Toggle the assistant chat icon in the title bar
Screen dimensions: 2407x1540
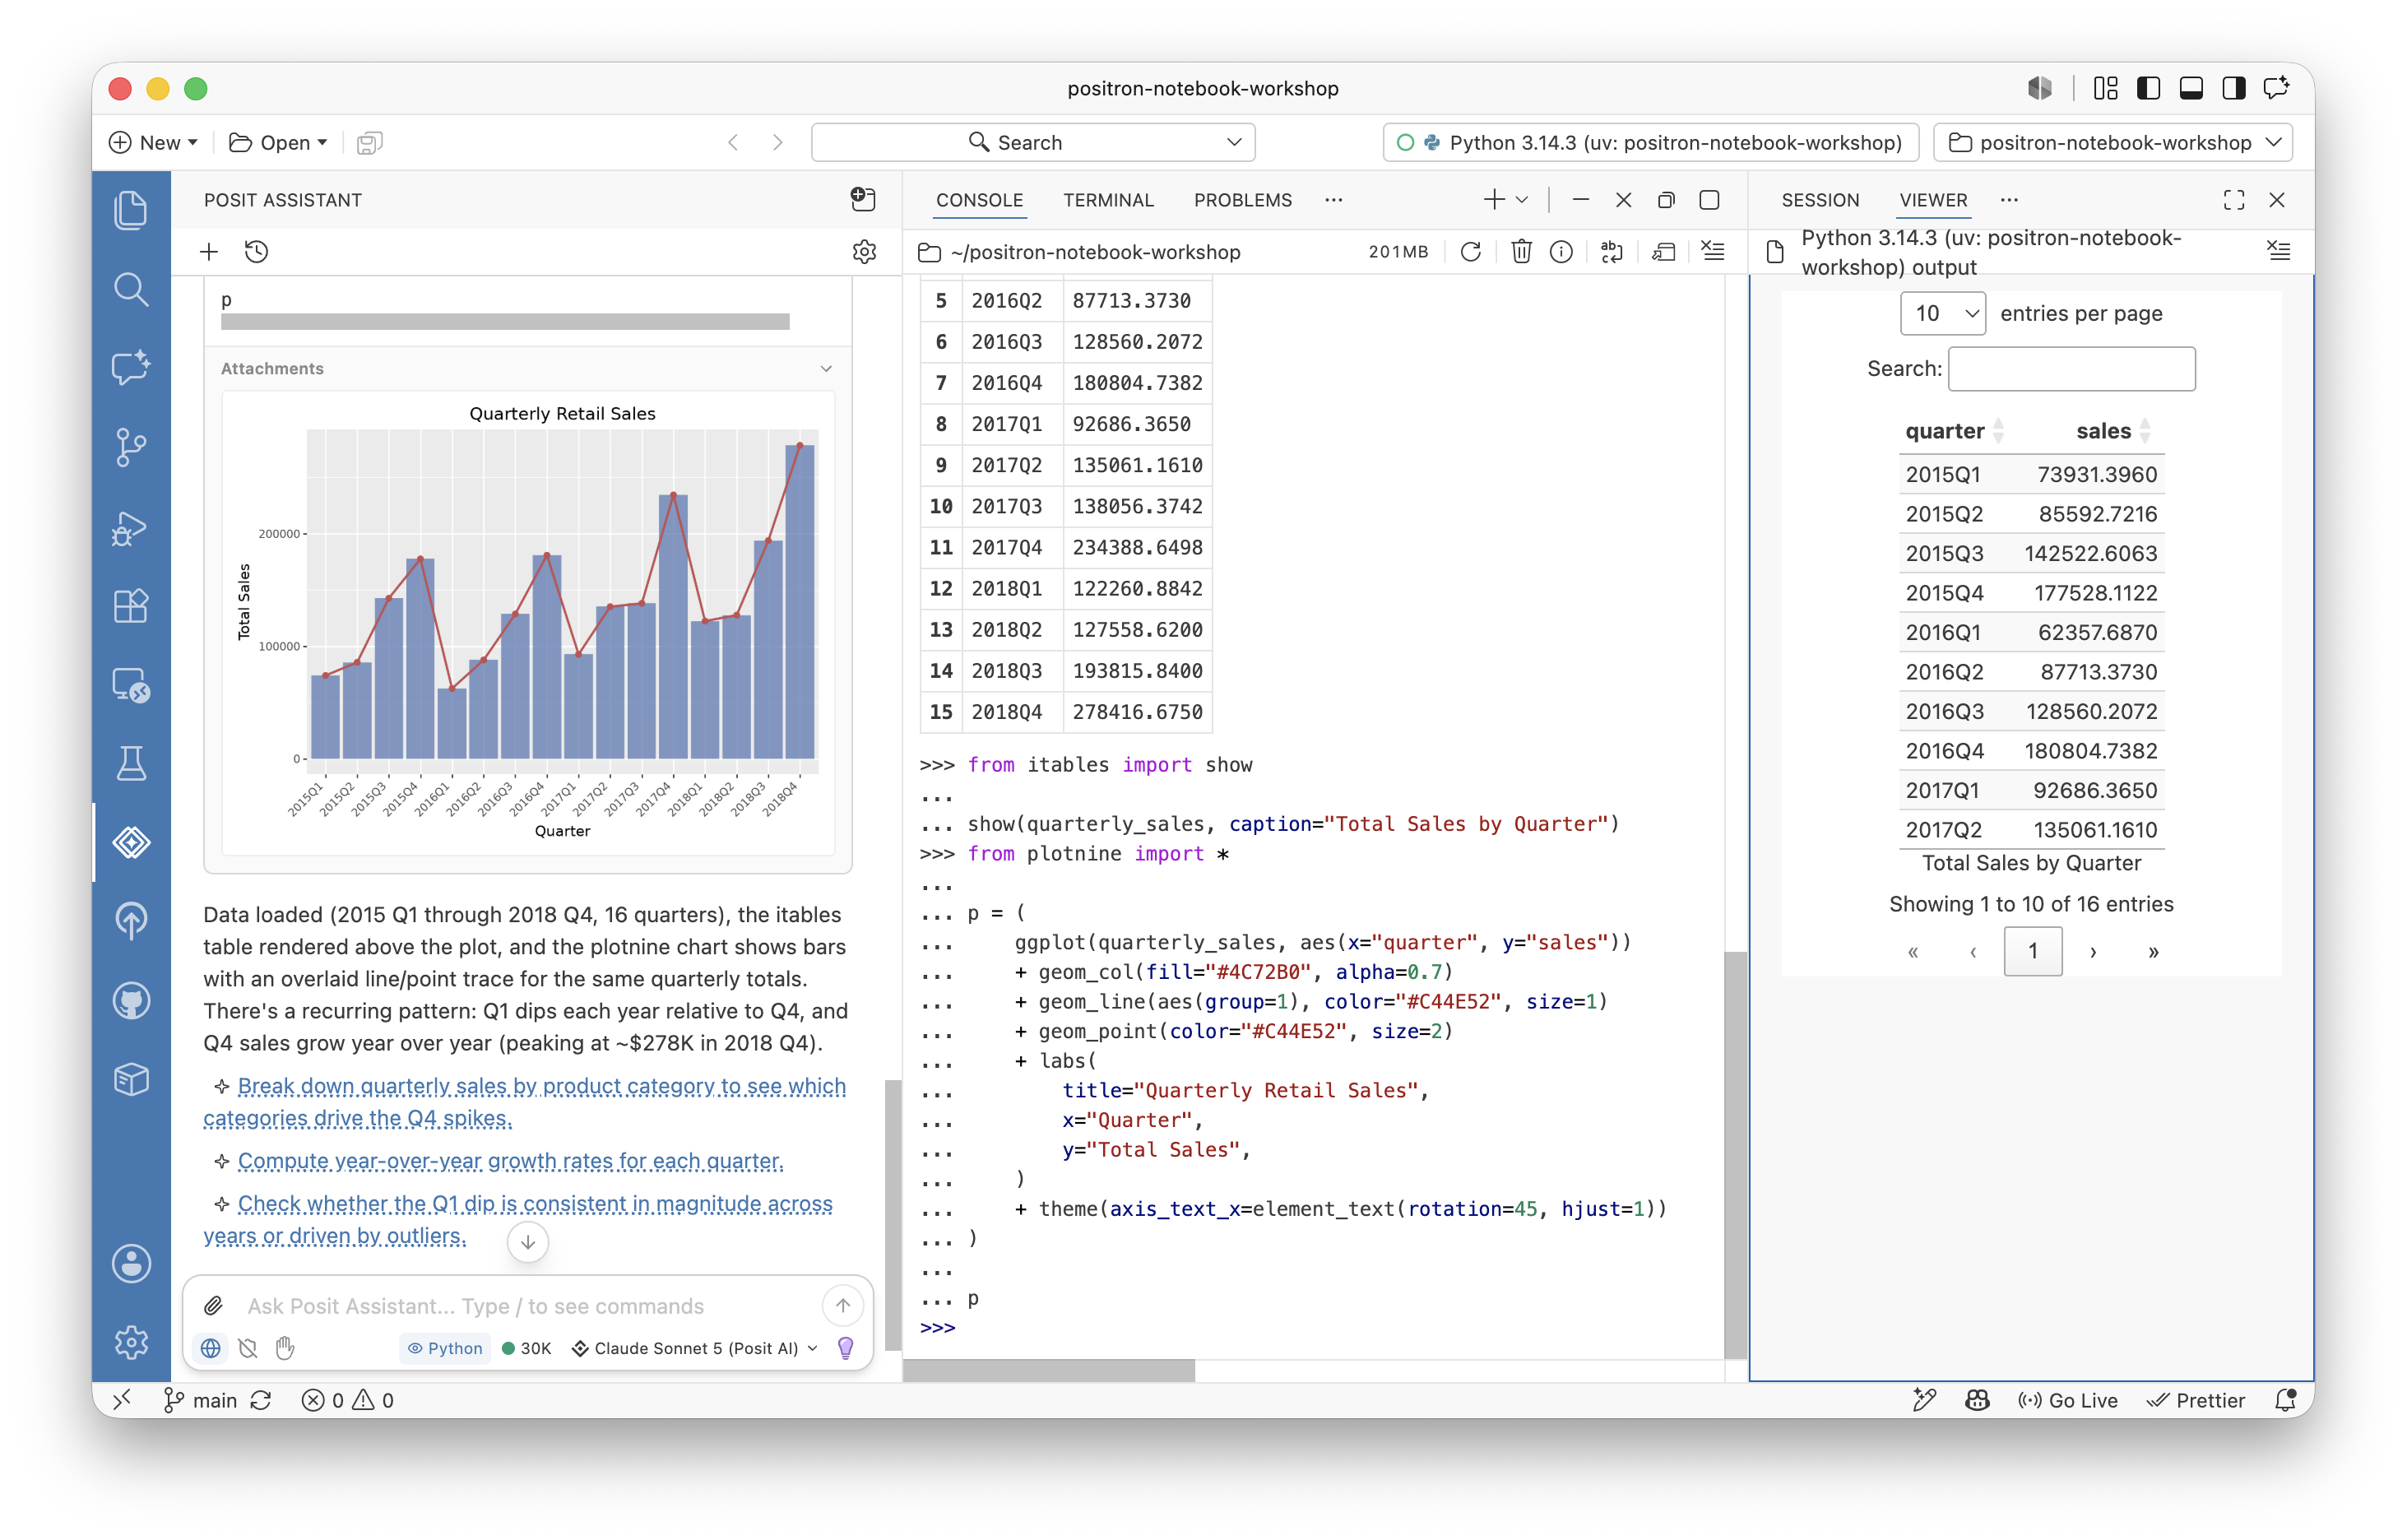coord(2277,88)
